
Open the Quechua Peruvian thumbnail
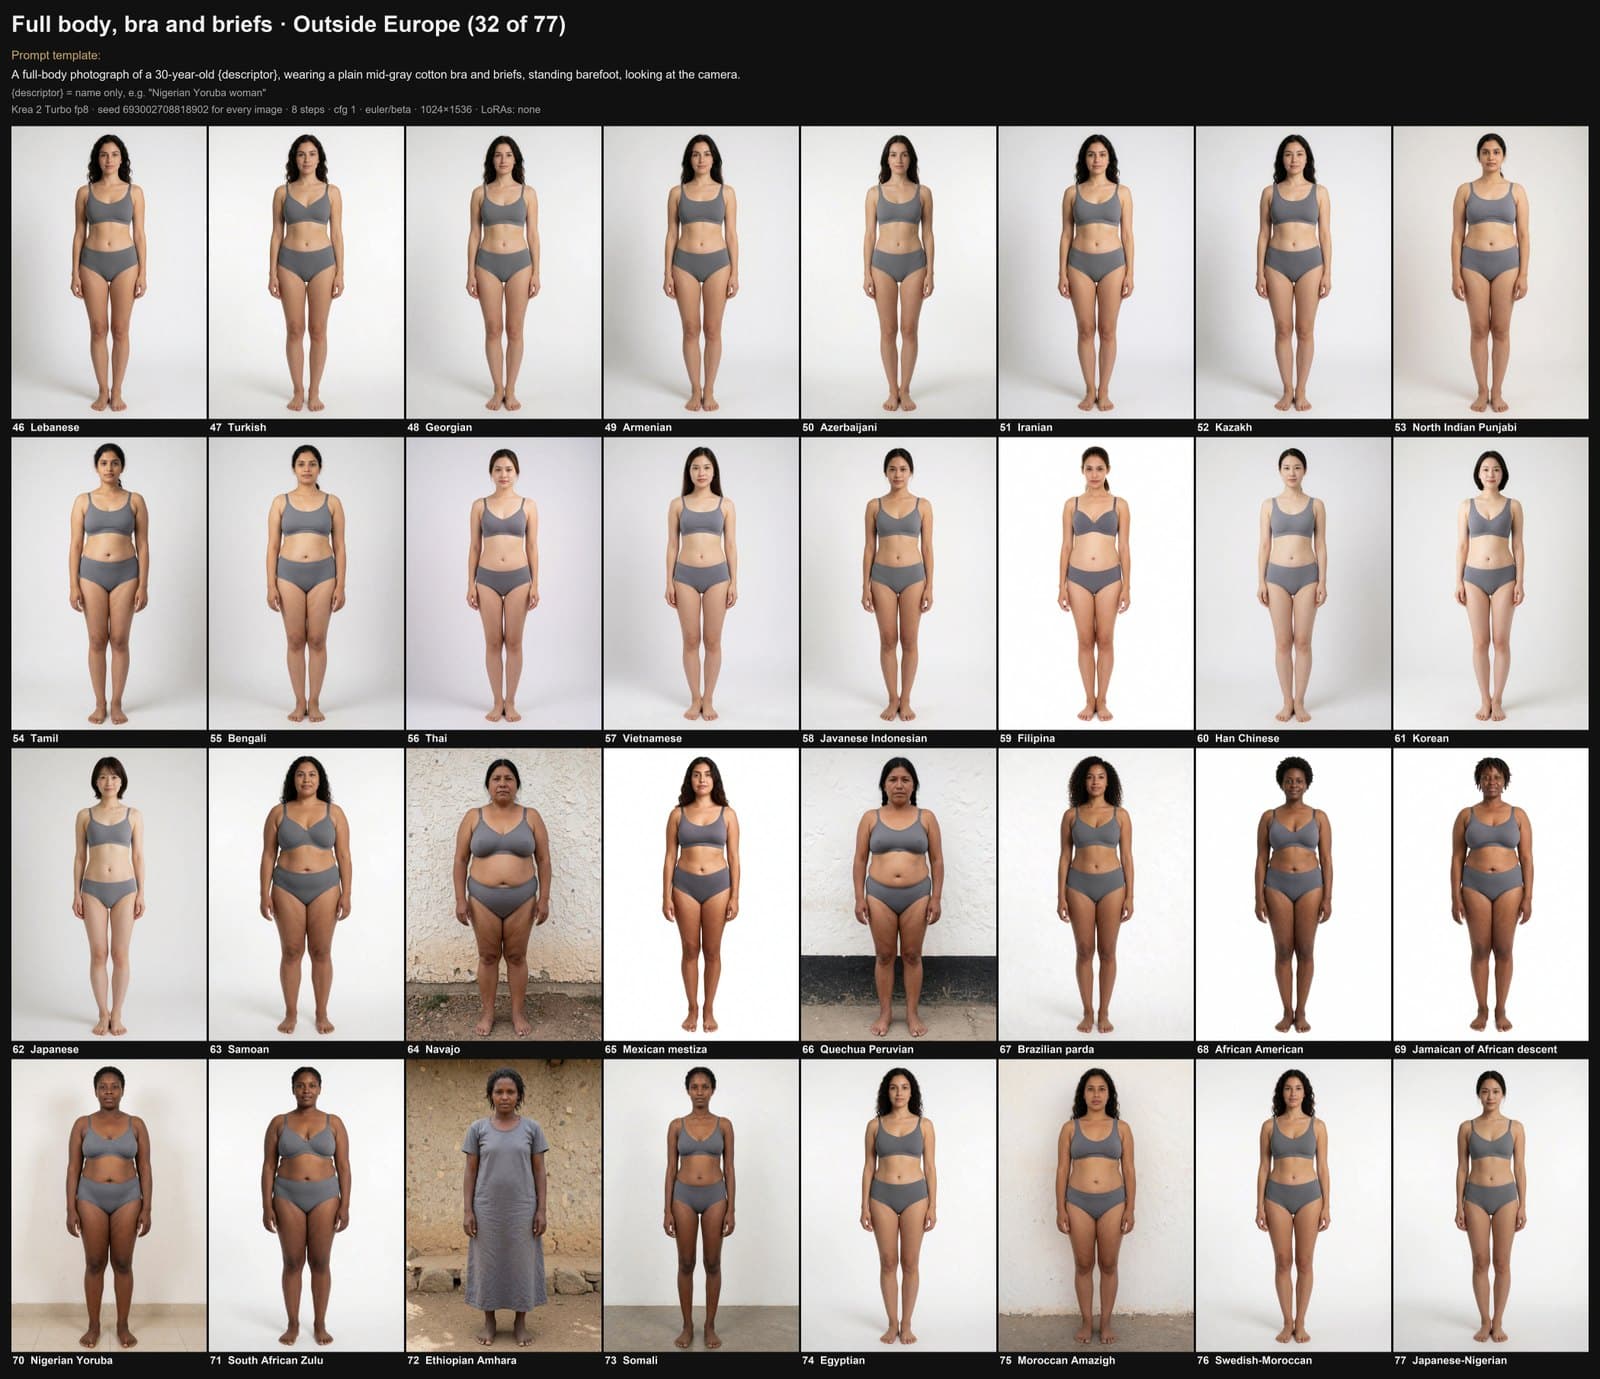point(898,894)
